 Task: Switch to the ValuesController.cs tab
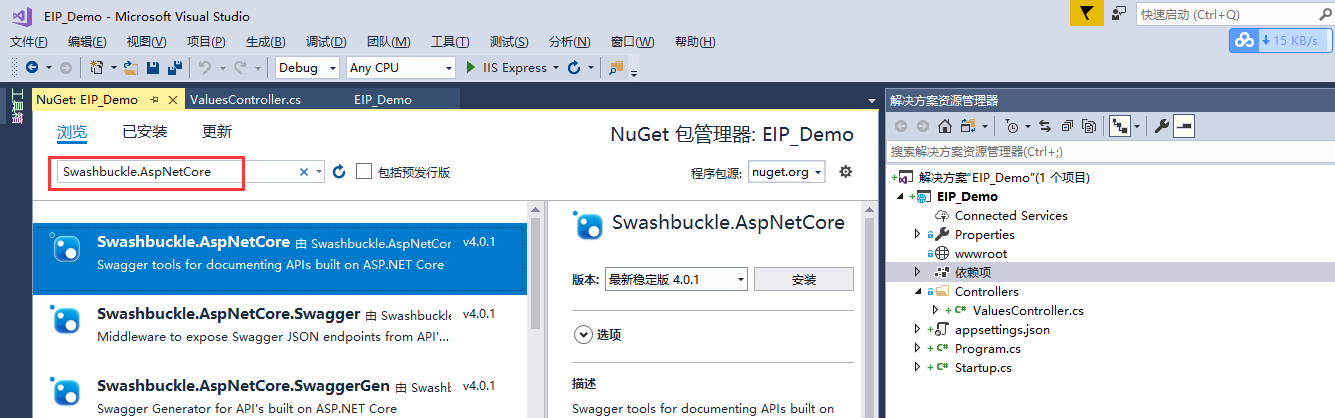245,100
